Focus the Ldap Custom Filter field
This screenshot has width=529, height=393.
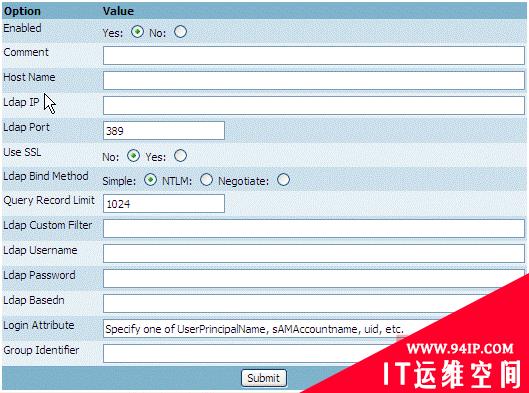tap(314, 228)
